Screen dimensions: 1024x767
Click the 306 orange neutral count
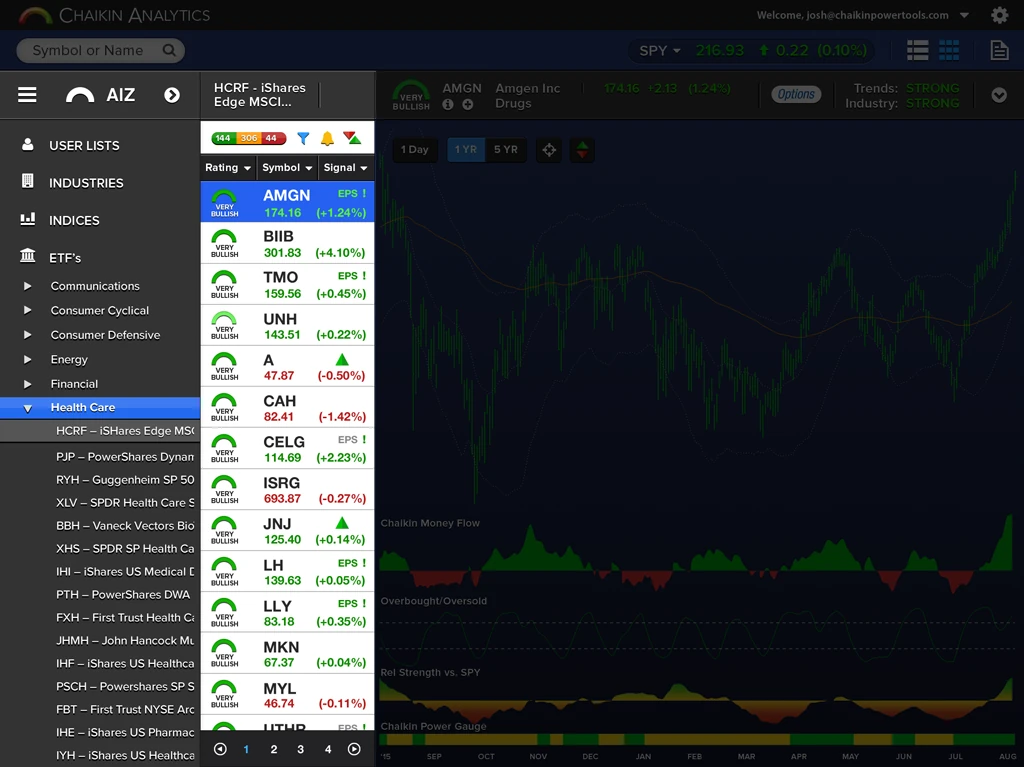tap(249, 138)
